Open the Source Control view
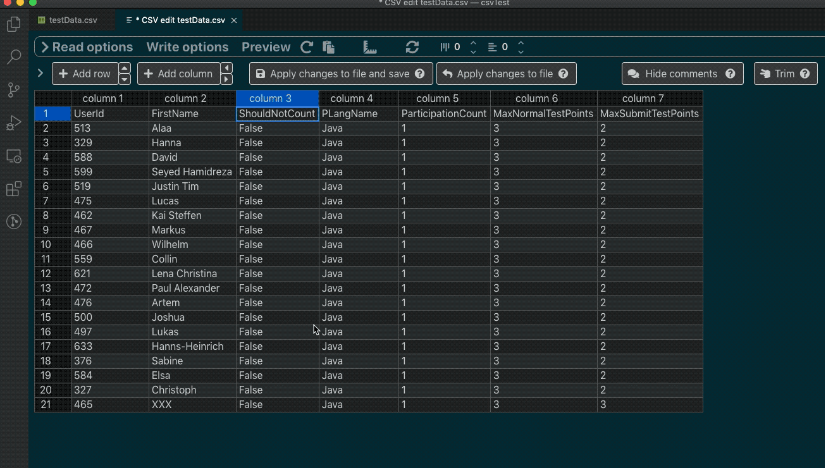This screenshot has height=468, width=825. (x=14, y=90)
